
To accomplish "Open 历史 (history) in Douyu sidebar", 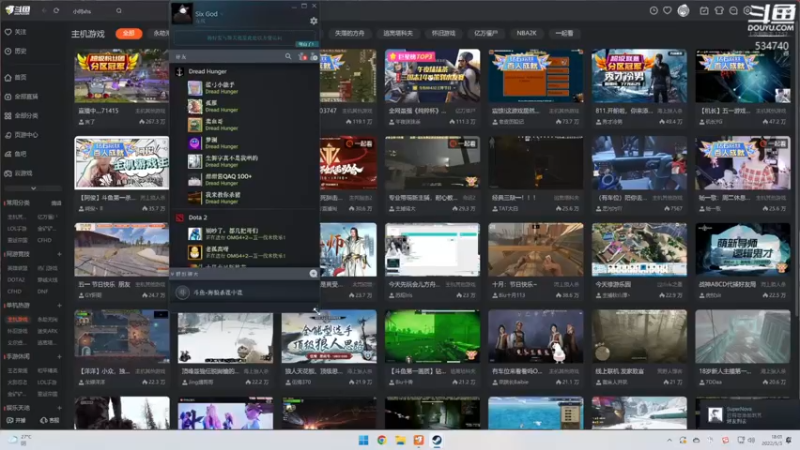I will pos(15,51).
